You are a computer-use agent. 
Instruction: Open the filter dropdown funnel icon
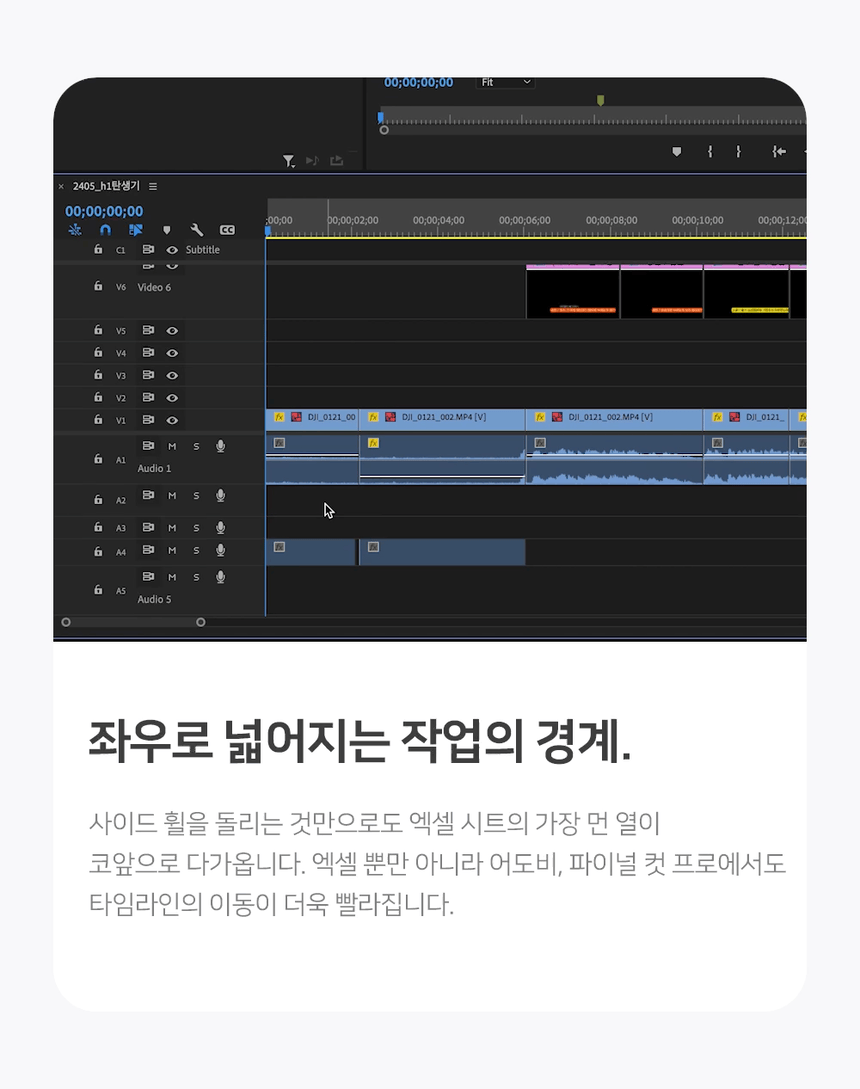pos(288,161)
